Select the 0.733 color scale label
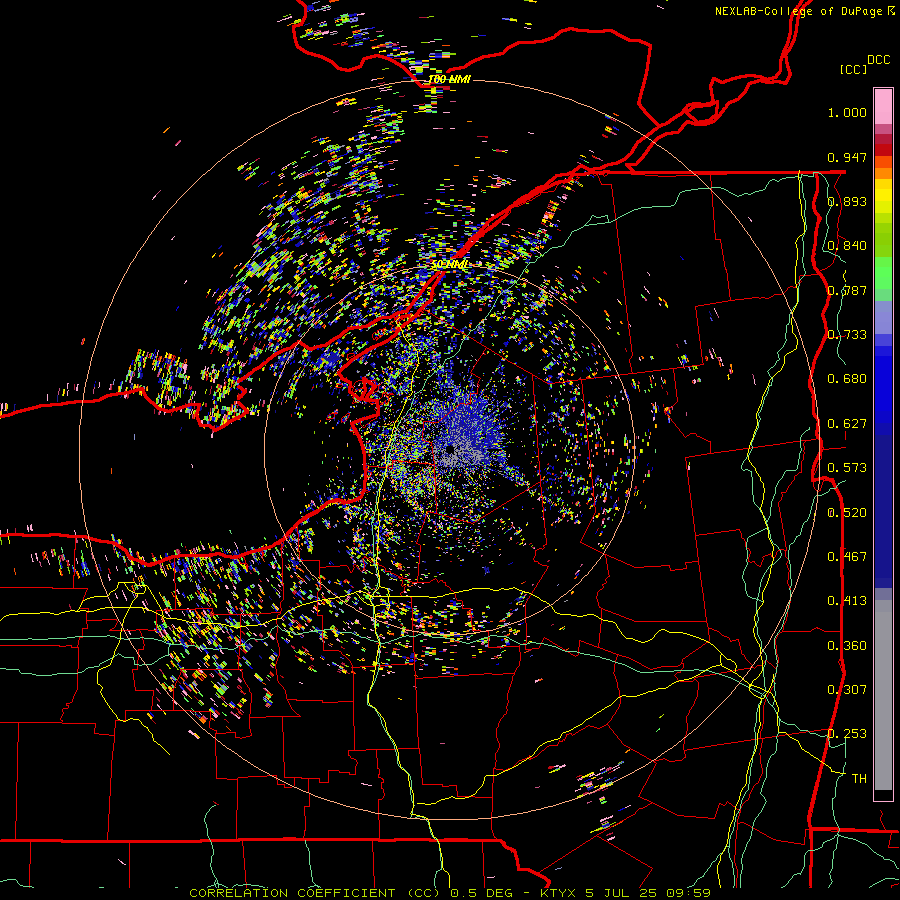Viewport: 900px width, 900px height. point(847,335)
